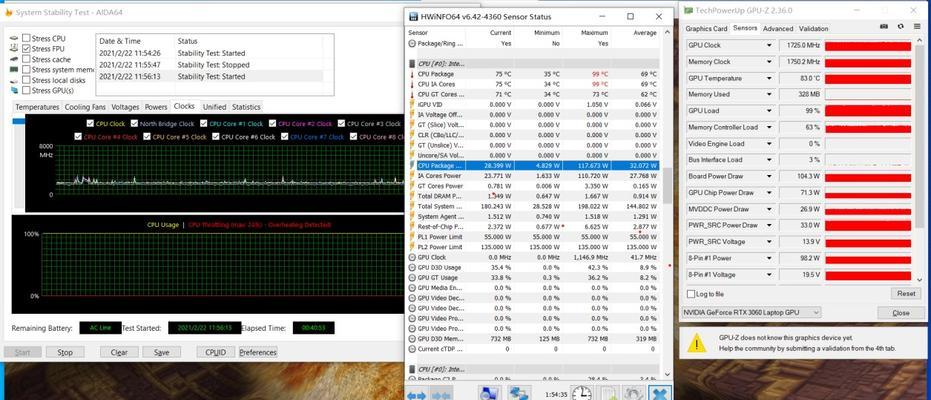This screenshot has width=931, height=400.
Task: Open GPU Clock sensor dropdown
Action: click(x=770, y=45)
